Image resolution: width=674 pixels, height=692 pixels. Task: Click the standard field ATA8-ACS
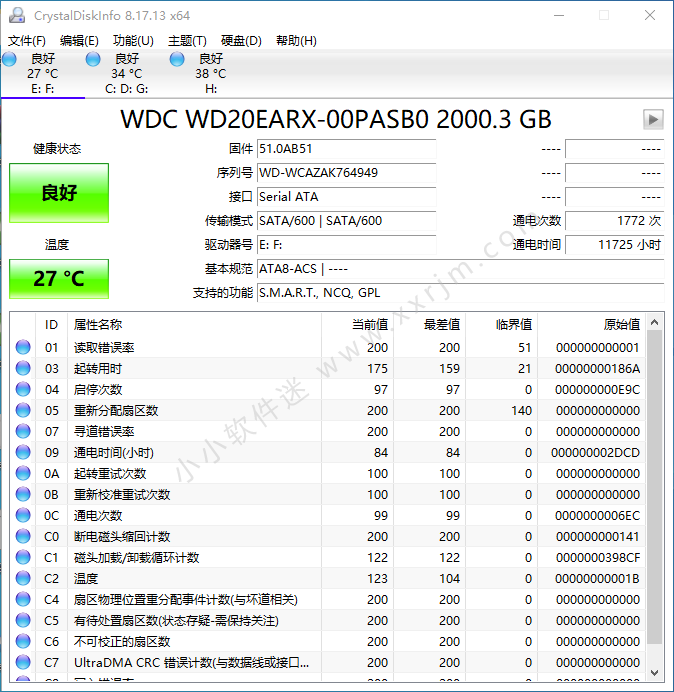461,269
